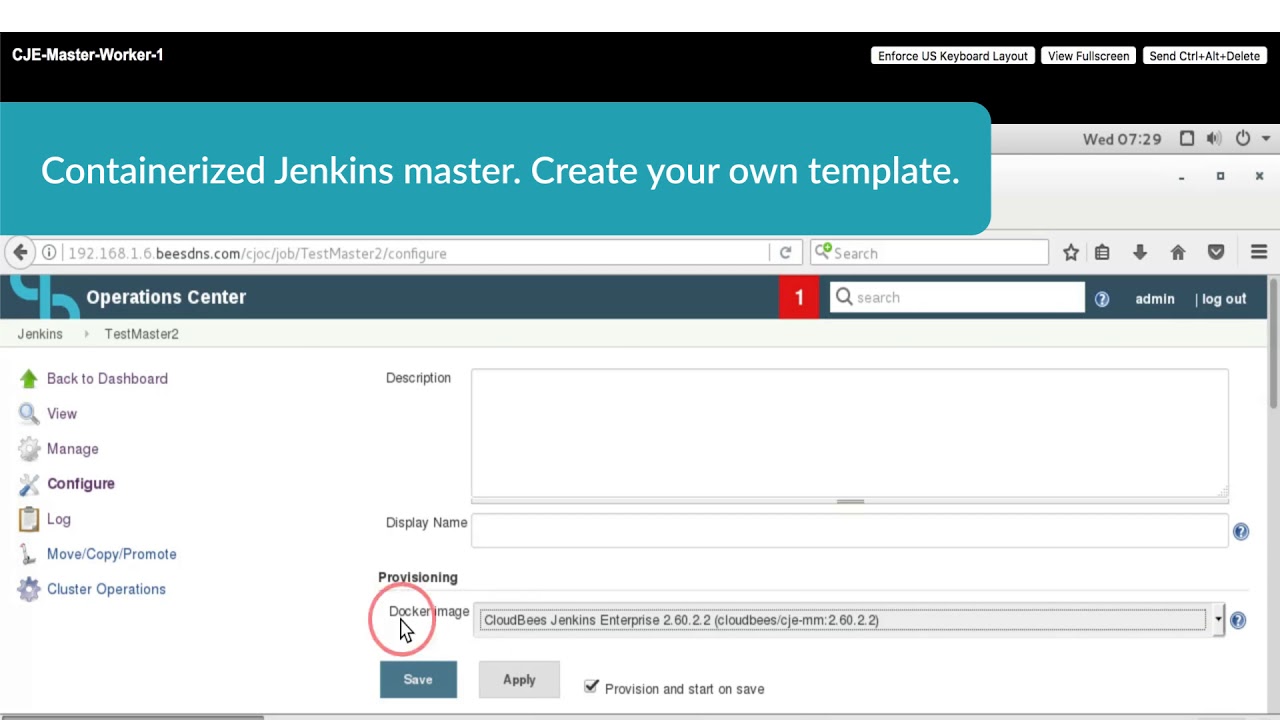Open the red notification badge showing 1

[799, 297]
